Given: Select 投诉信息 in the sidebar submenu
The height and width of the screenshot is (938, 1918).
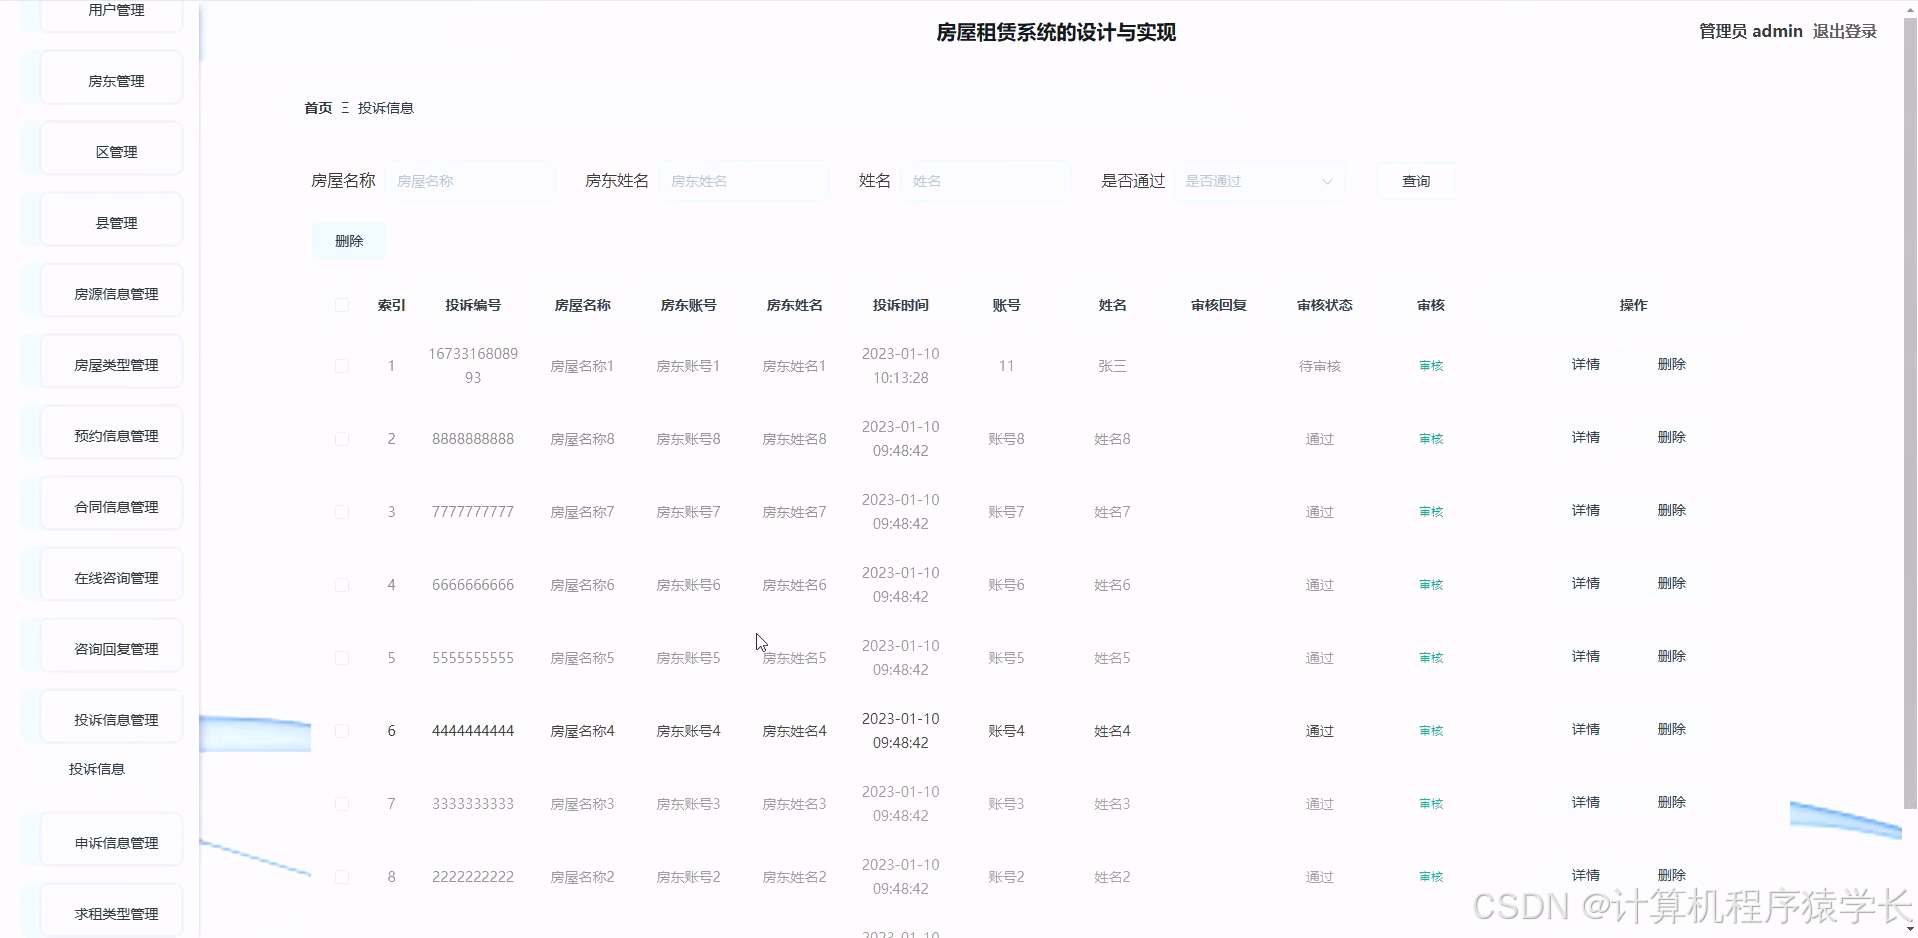Looking at the screenshot, I should click(97, 769).
